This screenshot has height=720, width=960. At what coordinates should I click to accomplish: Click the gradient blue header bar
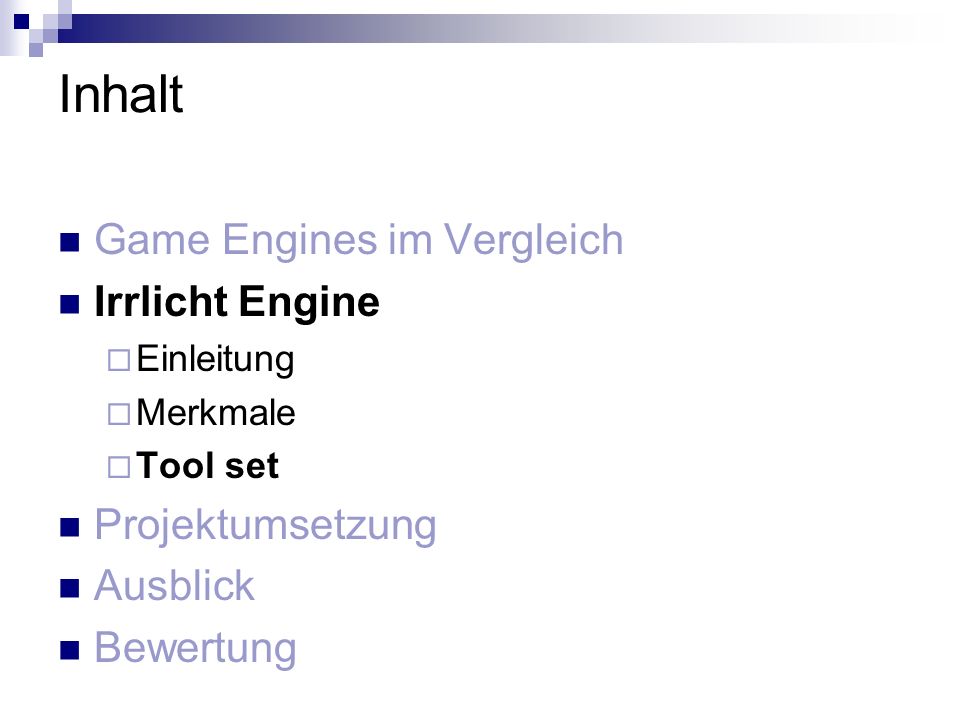click(x=490, y=28)
